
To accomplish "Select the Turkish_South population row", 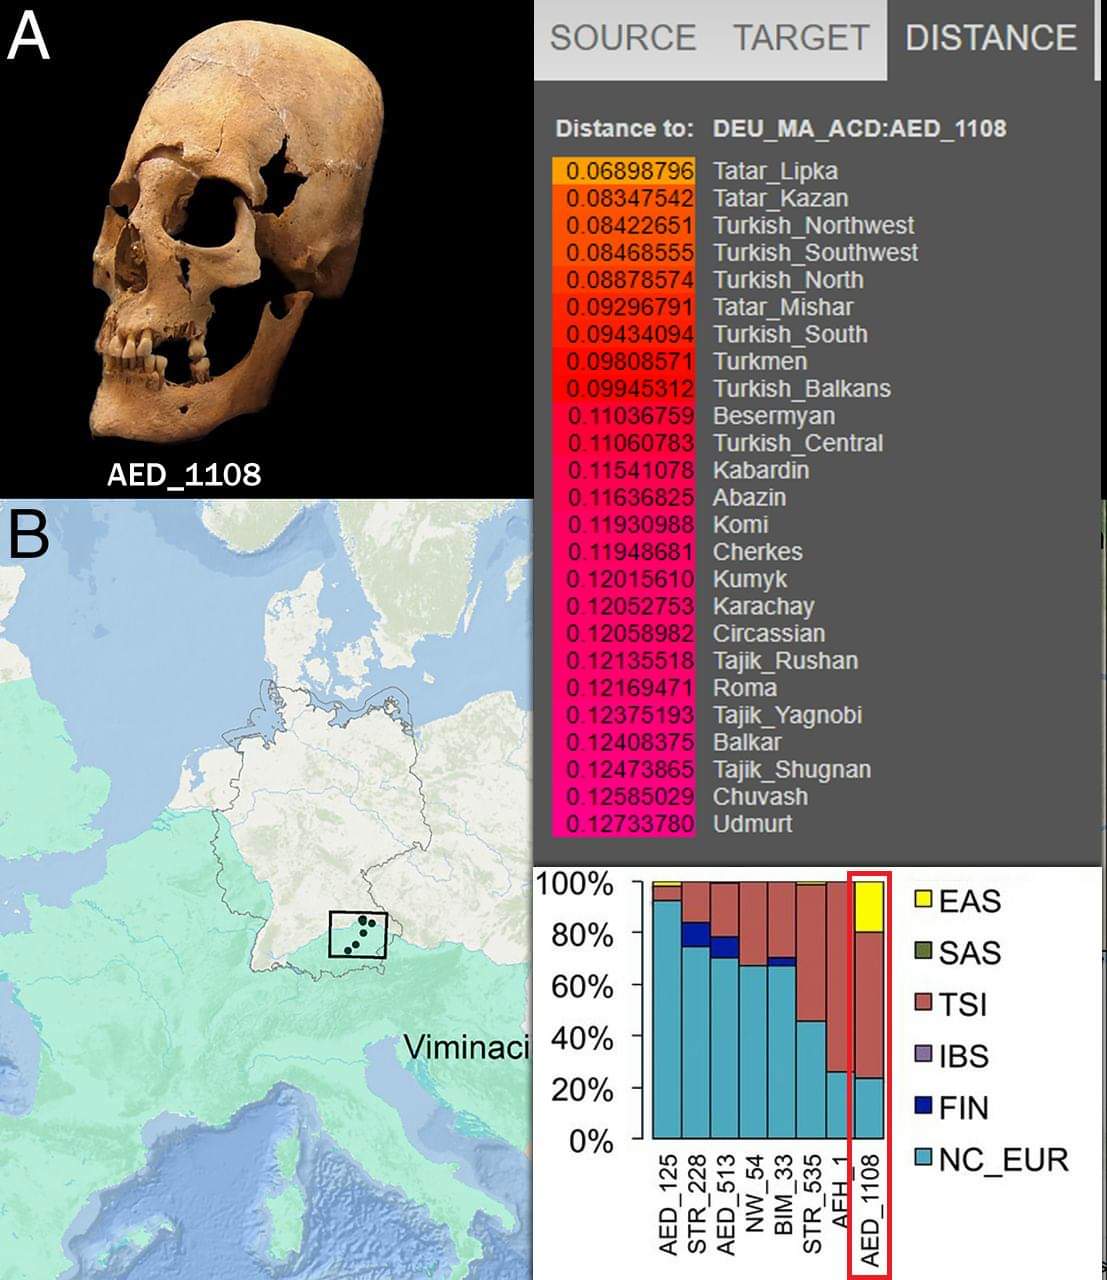I will click(710, 334).
